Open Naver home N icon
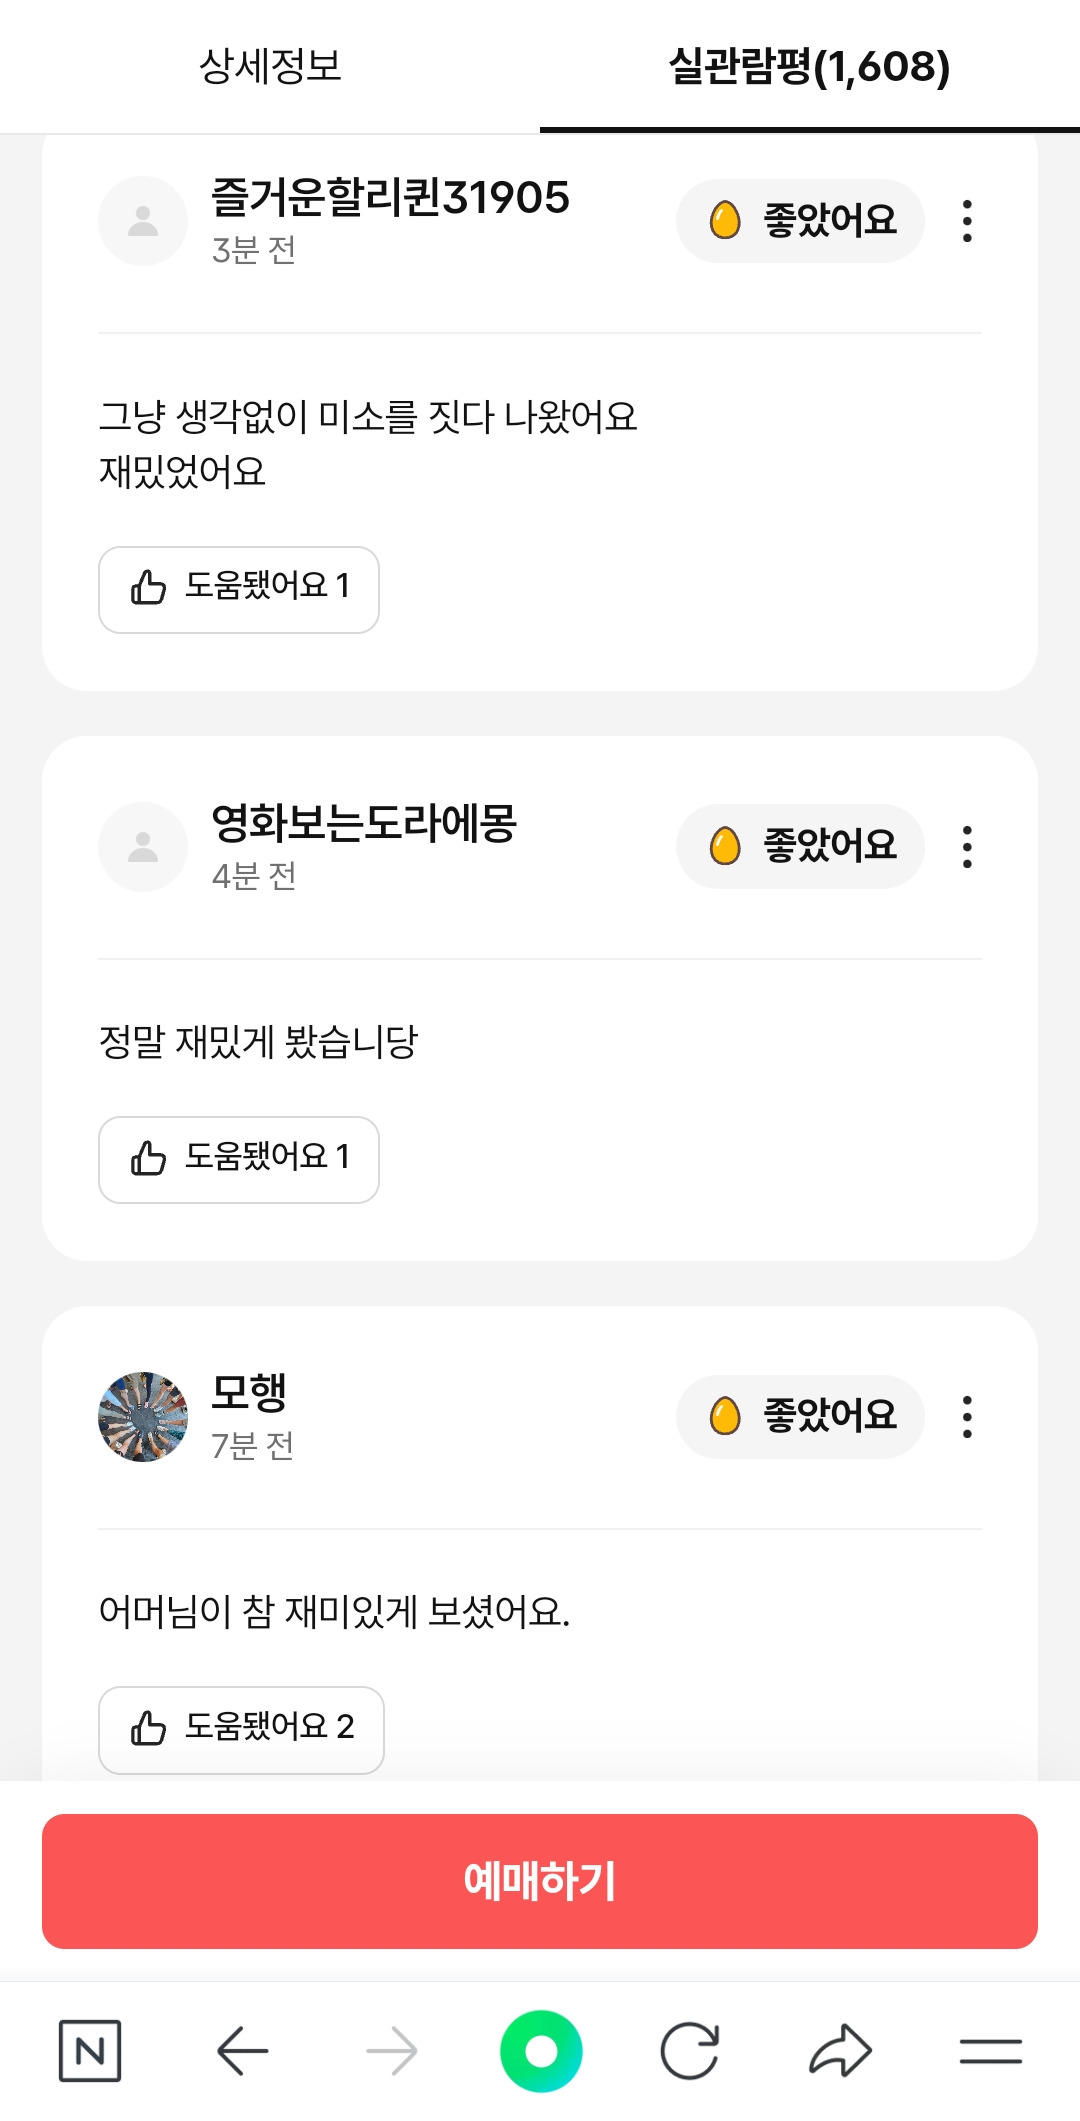The image size is (1080, 2121). 90,2051
